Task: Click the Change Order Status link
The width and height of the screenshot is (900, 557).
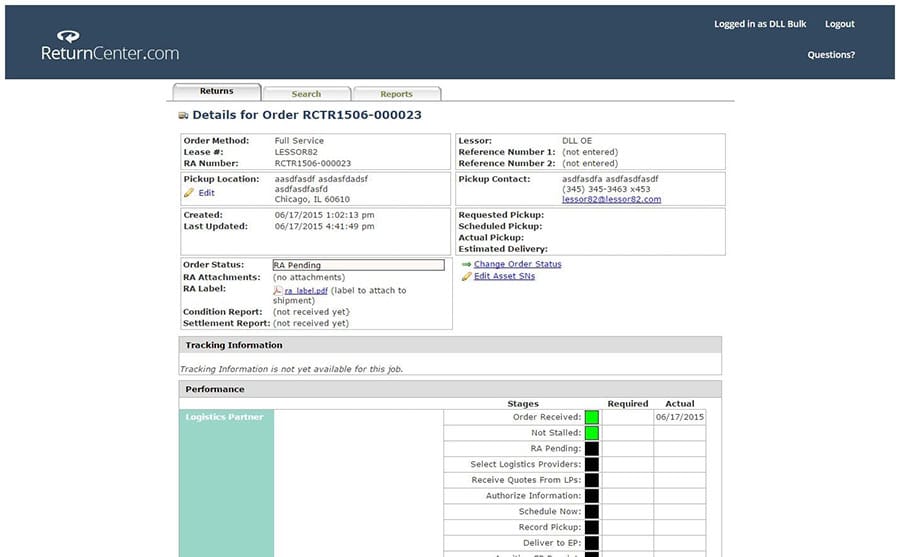Action: (518, 264)
